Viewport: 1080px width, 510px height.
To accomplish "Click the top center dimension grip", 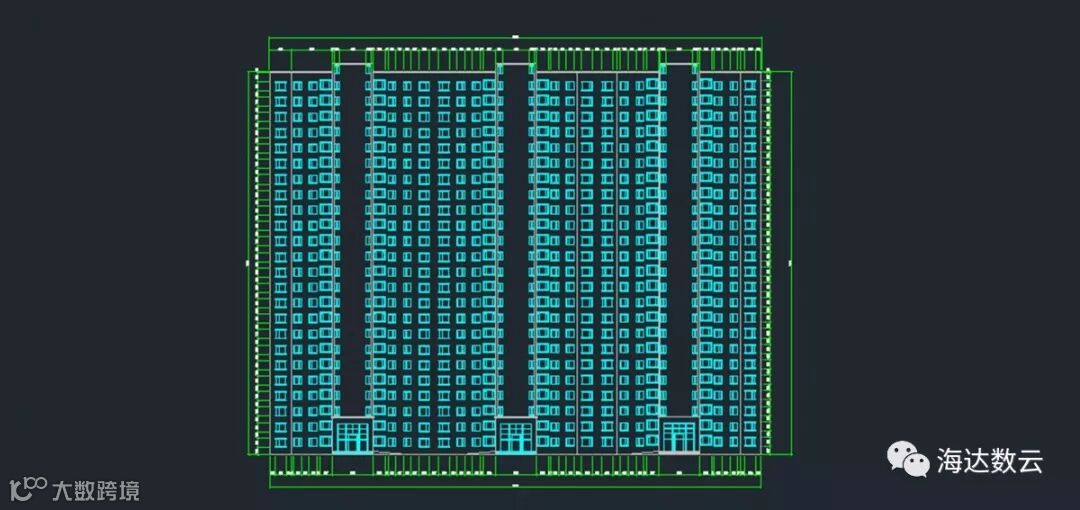I will click(x=515, y=37).
